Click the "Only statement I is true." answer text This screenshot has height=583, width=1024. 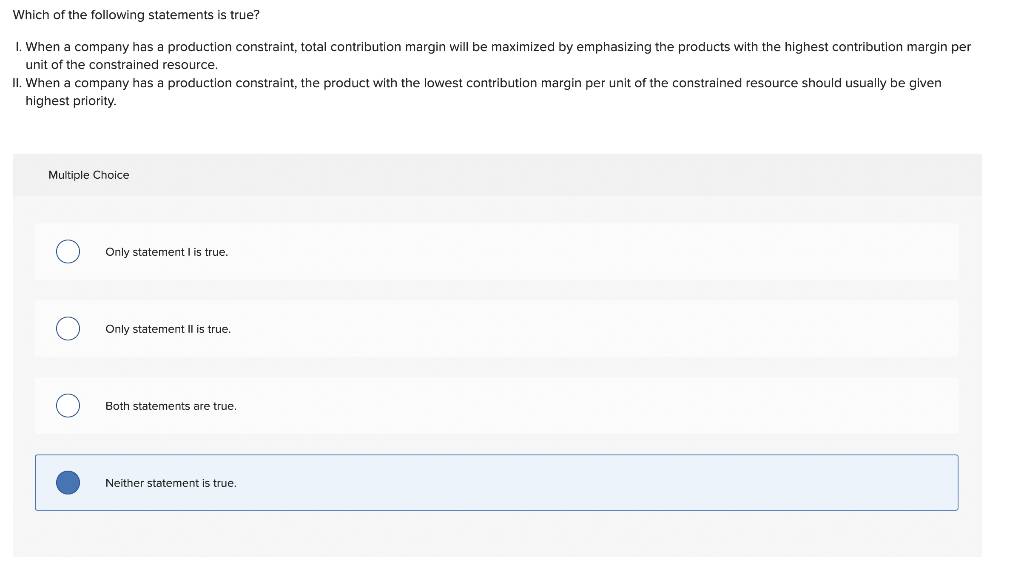point(166,252)
